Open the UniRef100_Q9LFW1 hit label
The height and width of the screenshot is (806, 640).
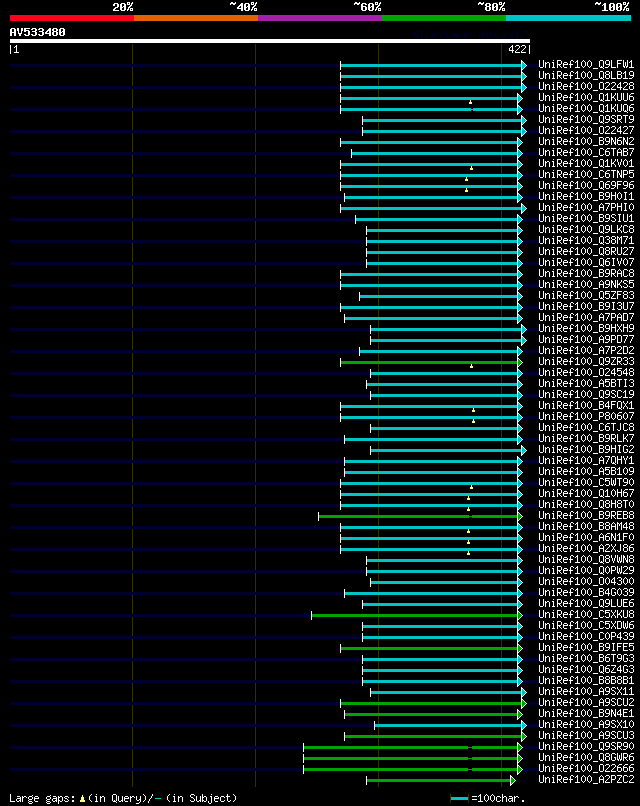tap(586, 65)
